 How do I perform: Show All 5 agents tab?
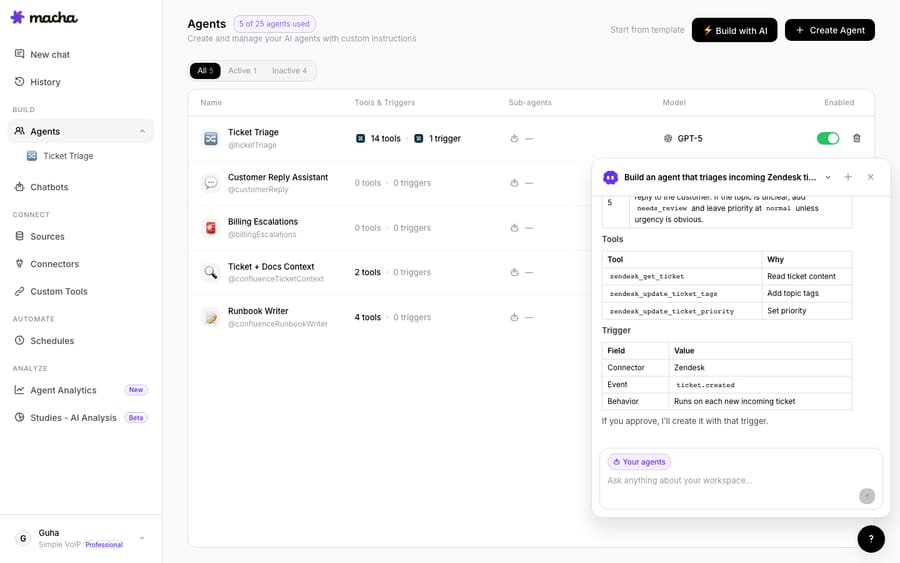coord(205,71)
